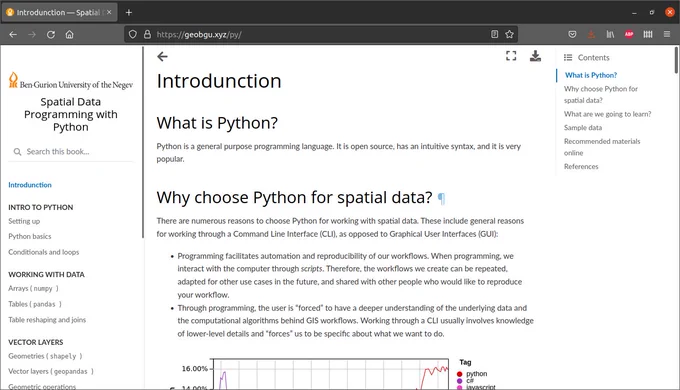Open Conditionals and loops chapter
The image size is (680, 390).
[43, 252]
